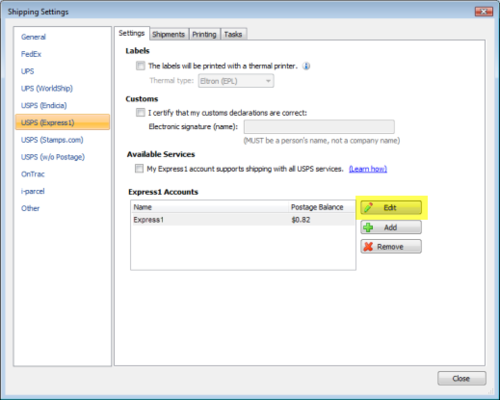
Task: Follow the Learn how link
Action: point(368,169)
